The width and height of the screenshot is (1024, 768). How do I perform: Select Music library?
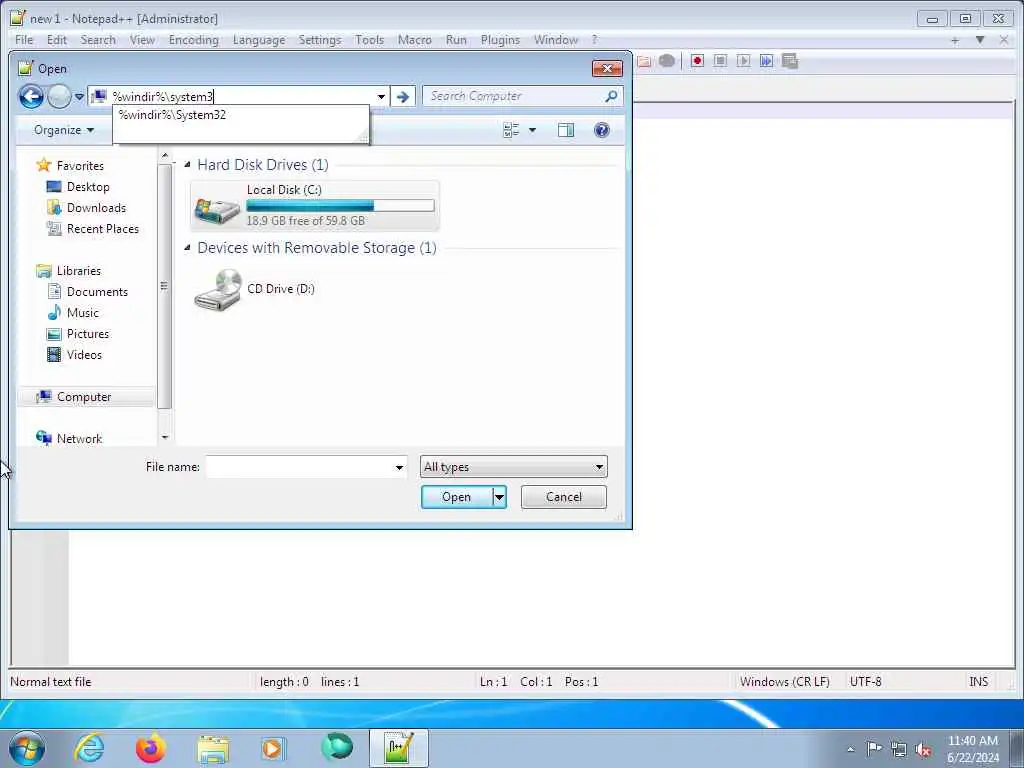pos(82,313)
